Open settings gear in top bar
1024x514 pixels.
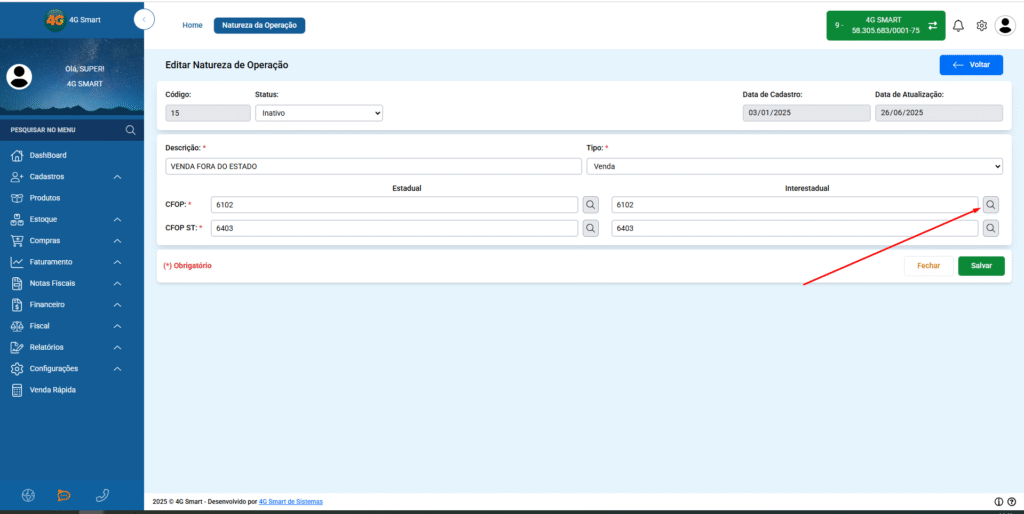click(x=981, y=25)
